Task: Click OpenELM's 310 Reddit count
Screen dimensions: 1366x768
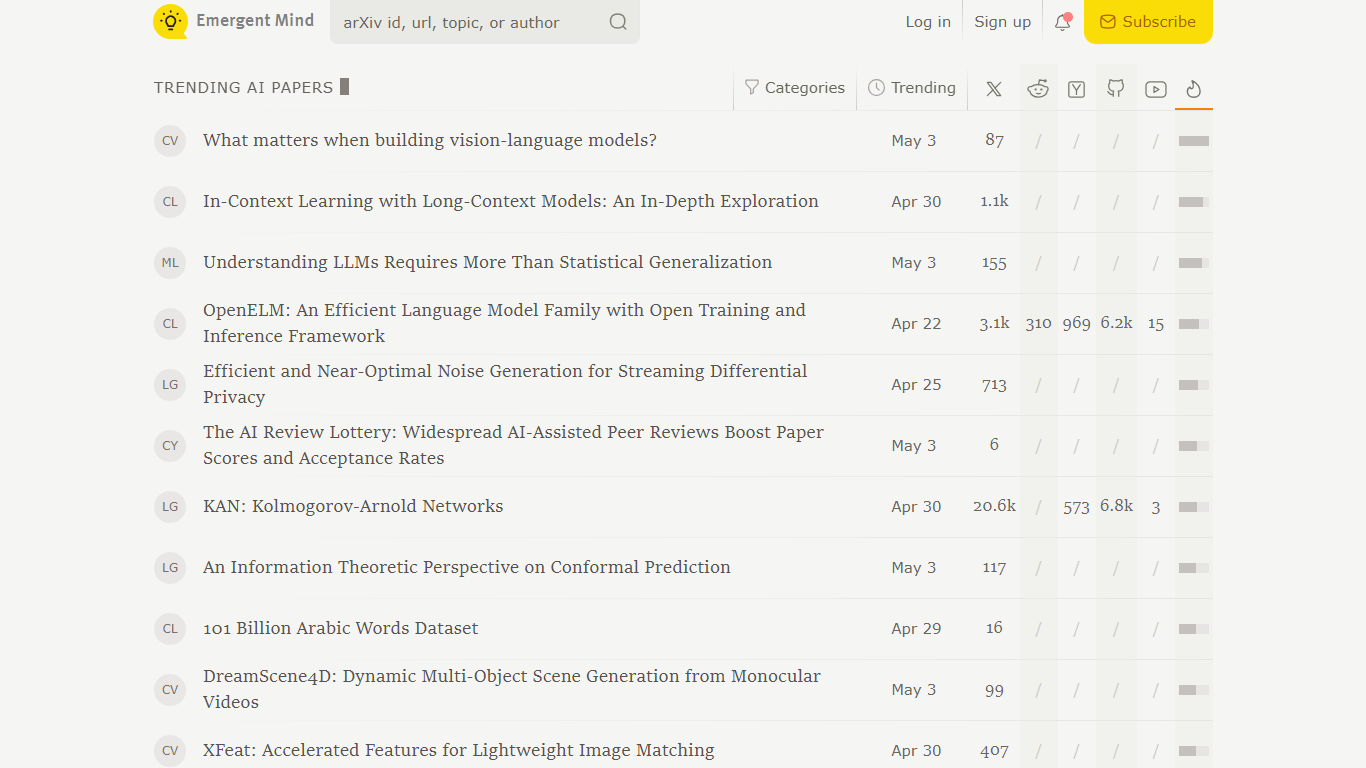Action: 1038,324
